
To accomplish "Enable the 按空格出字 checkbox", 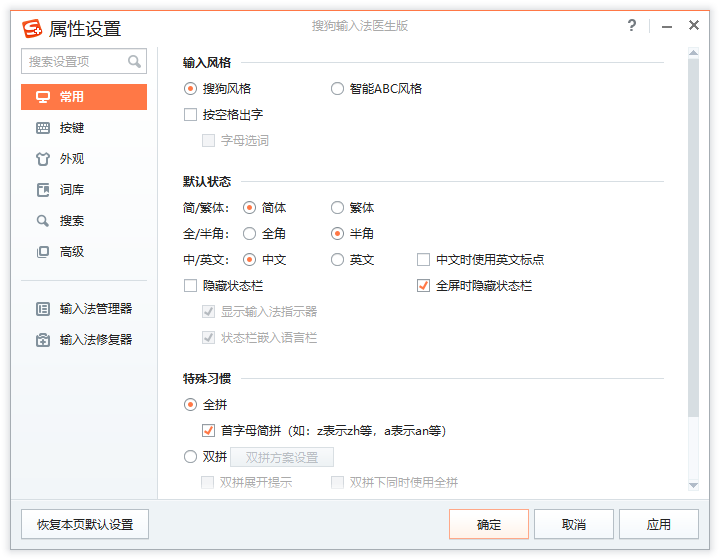I will pyautogui.click(x=190, y=114).
